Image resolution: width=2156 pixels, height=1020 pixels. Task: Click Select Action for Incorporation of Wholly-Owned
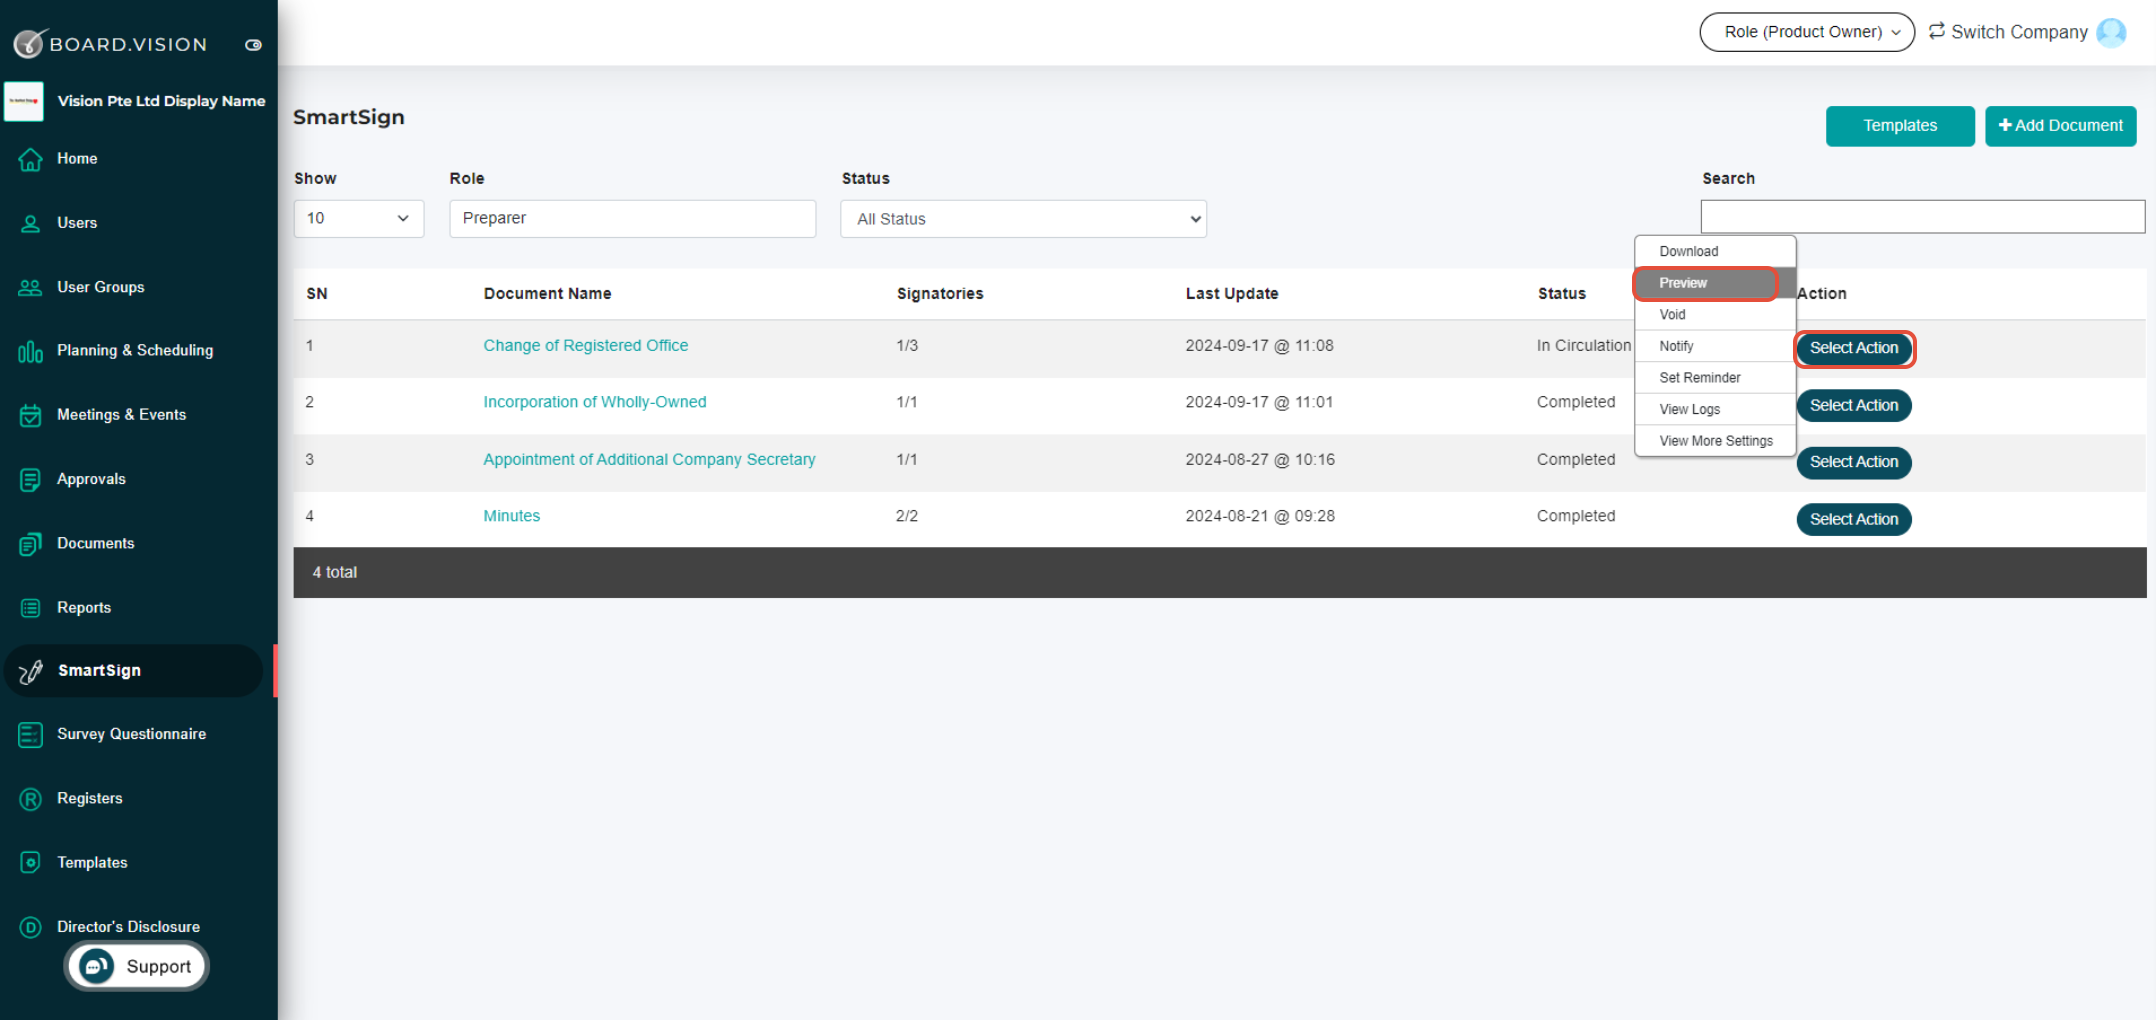pos(1854,405)
